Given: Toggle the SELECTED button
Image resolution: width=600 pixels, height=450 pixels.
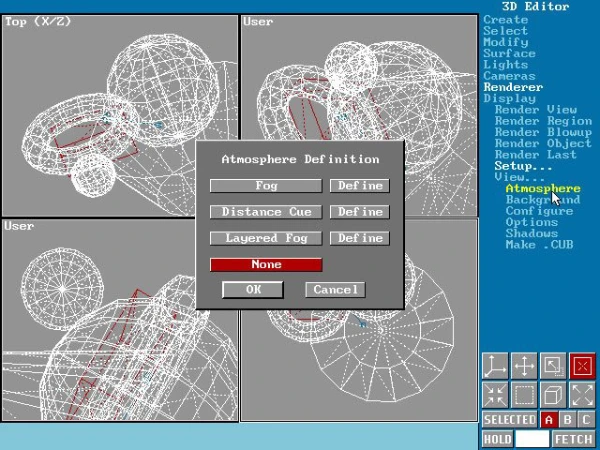Looking at the screenshot, I should coord(510,420).
